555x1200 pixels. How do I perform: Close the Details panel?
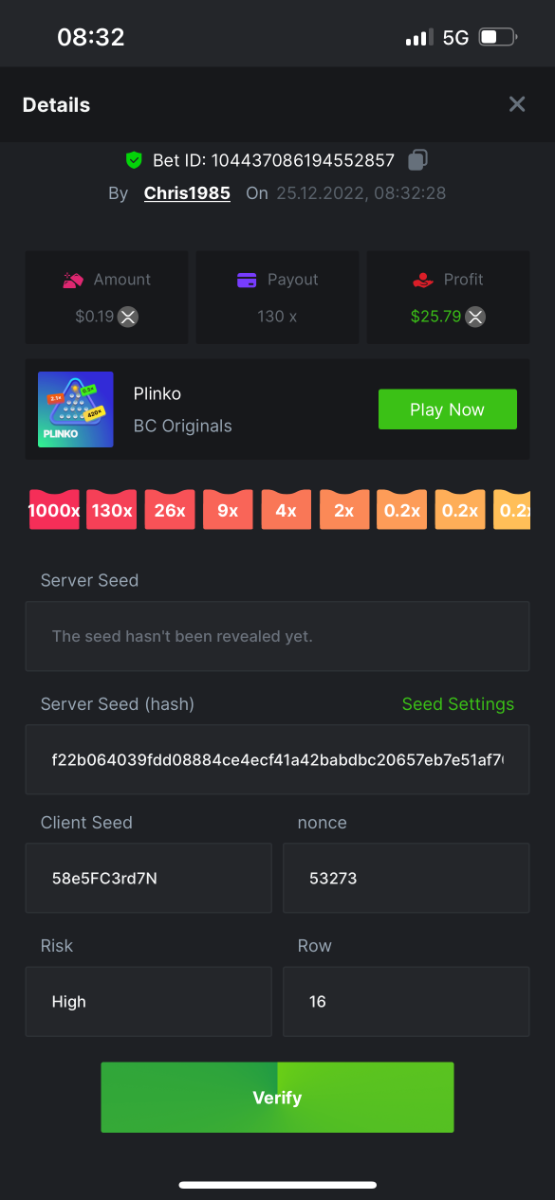(517, 104)
